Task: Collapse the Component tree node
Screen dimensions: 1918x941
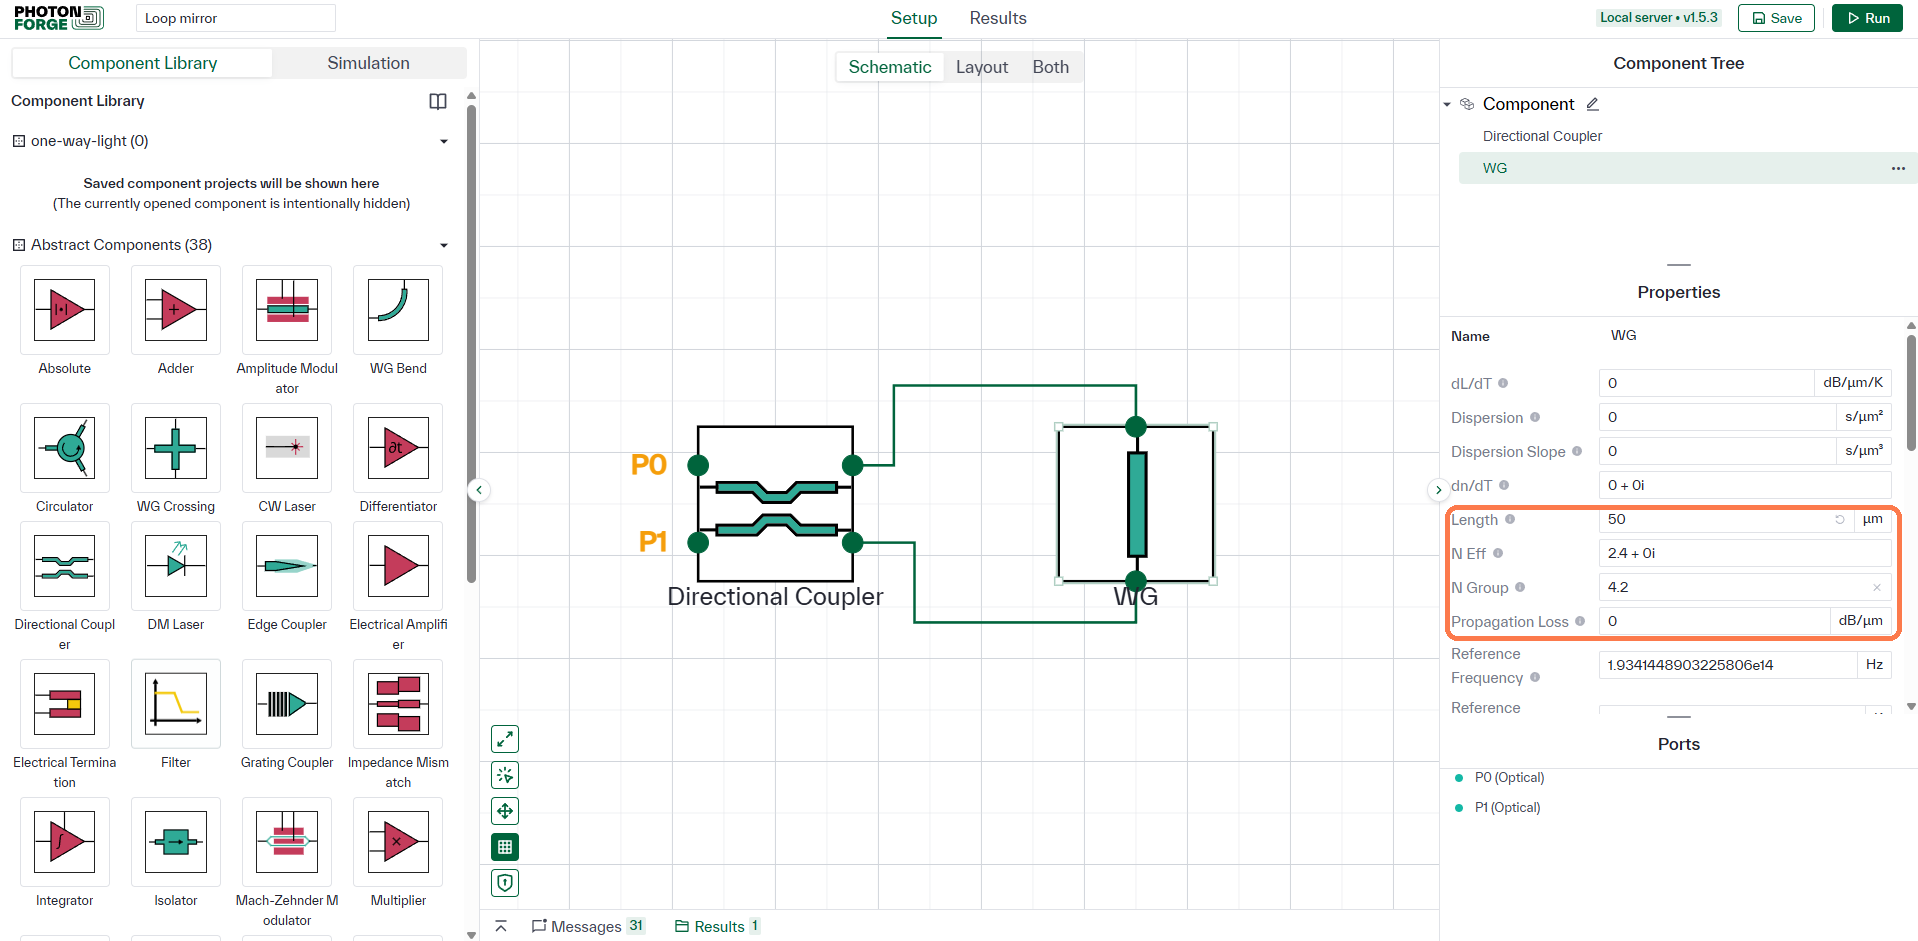Action: (x=1447, y=104)
